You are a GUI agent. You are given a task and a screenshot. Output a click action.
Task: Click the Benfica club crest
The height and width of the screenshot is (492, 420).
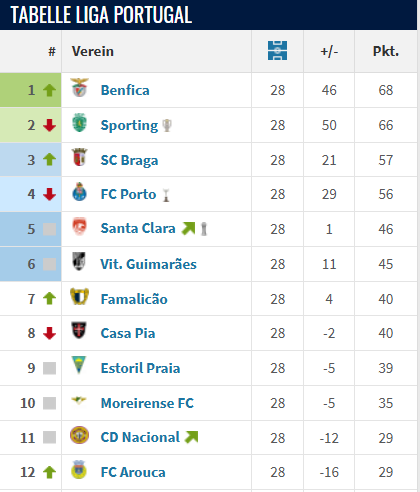[x=79, y=88]
